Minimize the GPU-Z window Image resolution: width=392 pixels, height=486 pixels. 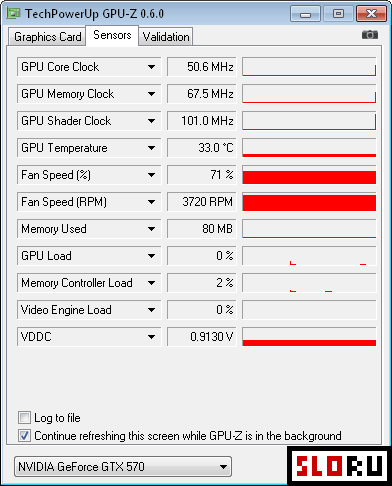[305, 14]
